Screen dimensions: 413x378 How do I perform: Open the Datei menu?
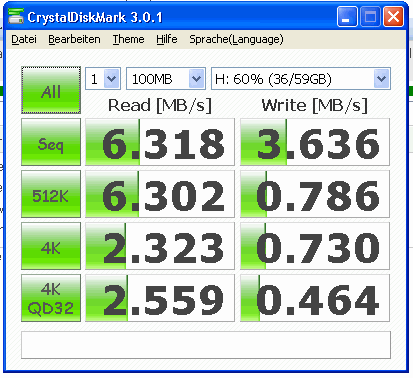pos(24,39)
